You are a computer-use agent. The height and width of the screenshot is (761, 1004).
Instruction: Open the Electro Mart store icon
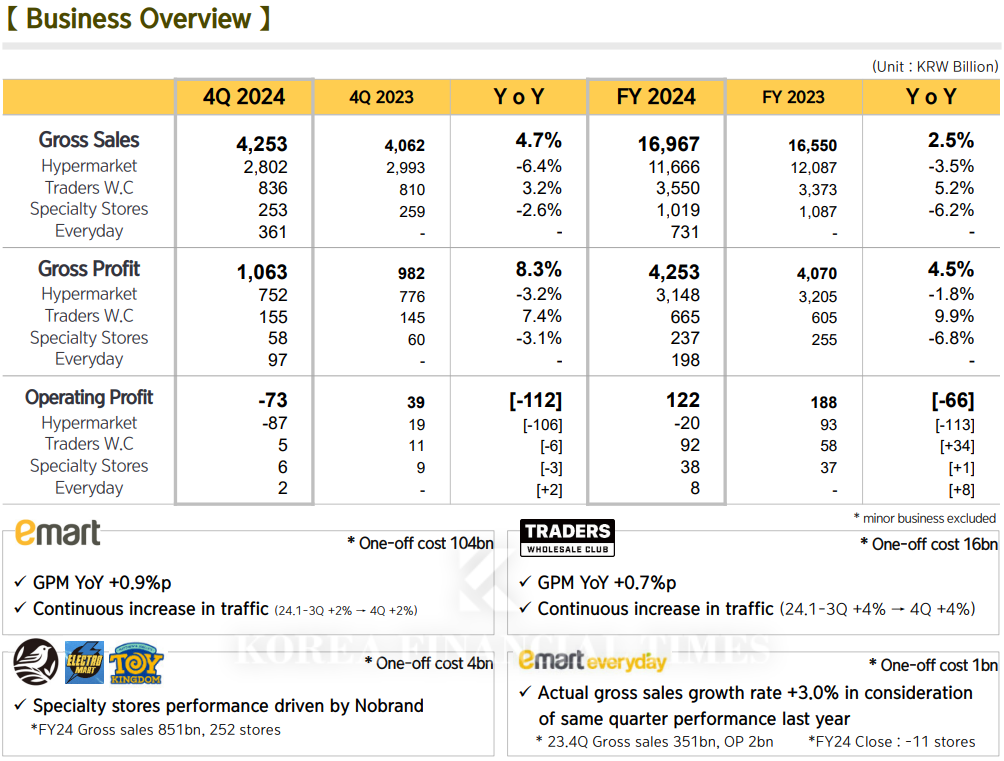click(84, 663)
